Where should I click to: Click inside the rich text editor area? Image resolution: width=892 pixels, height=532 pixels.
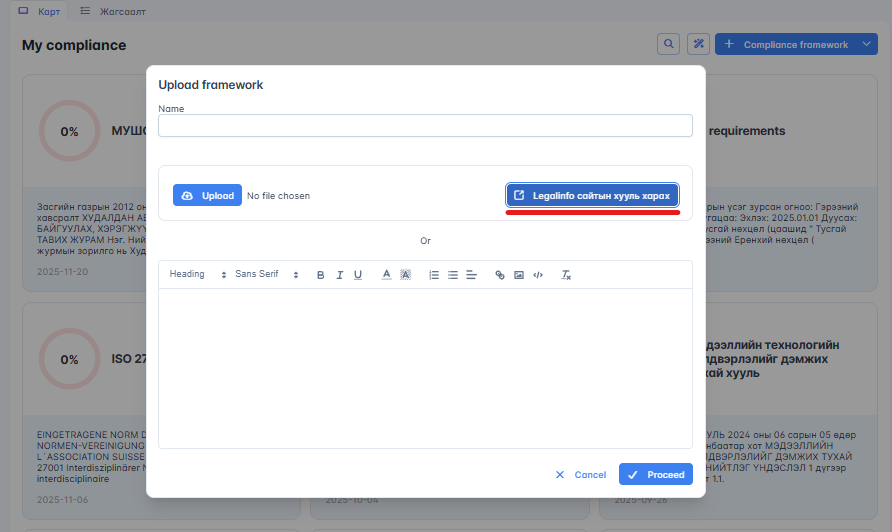pos(425,368)
